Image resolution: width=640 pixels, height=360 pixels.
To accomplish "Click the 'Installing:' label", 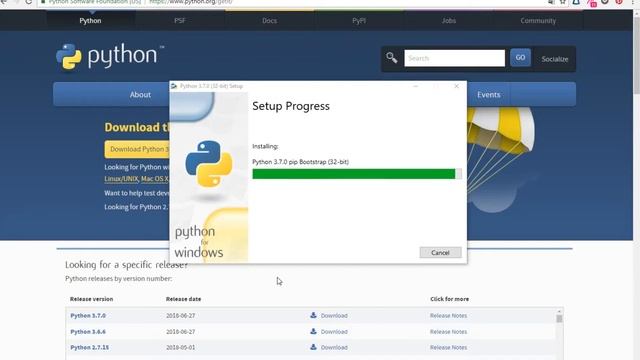I will point(265,146).
